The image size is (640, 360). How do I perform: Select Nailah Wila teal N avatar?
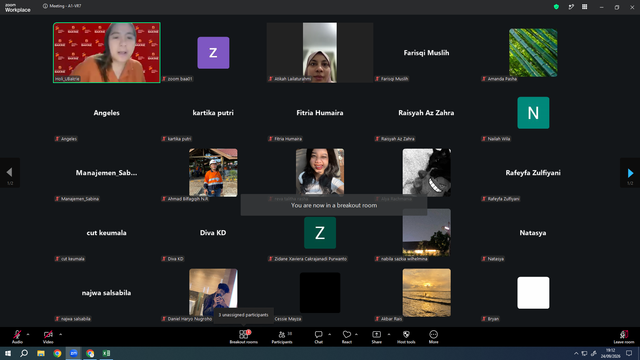point(533,113)
